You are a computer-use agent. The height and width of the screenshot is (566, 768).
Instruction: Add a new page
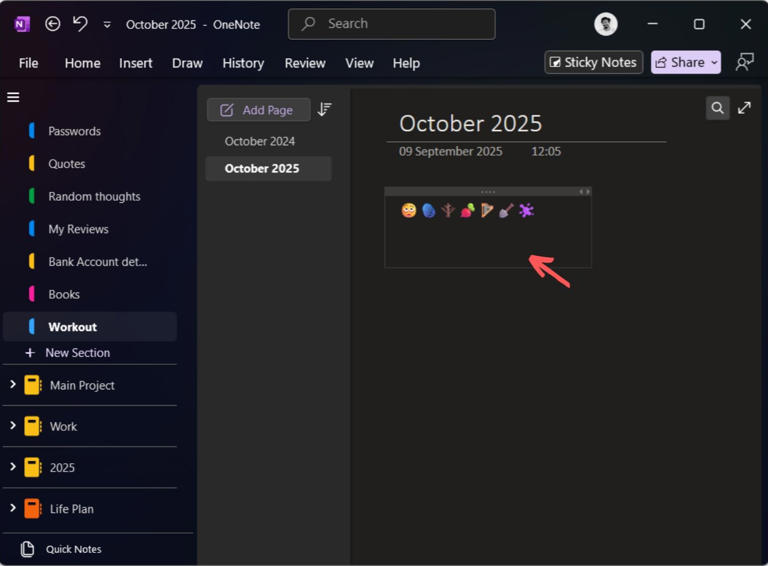click(258, 110)
